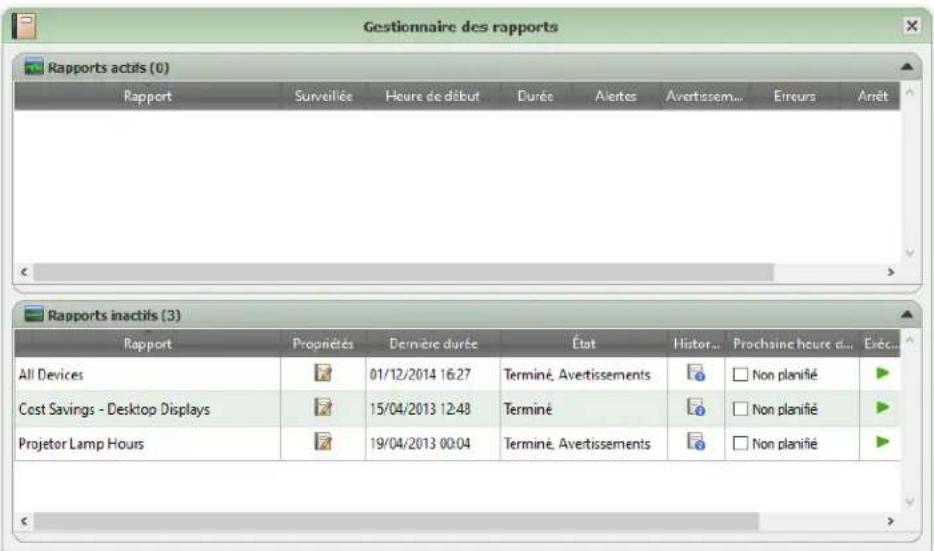Click the 'Terminé' status of Cost Savings
934x551 pixels.
[x=528, y=409]
